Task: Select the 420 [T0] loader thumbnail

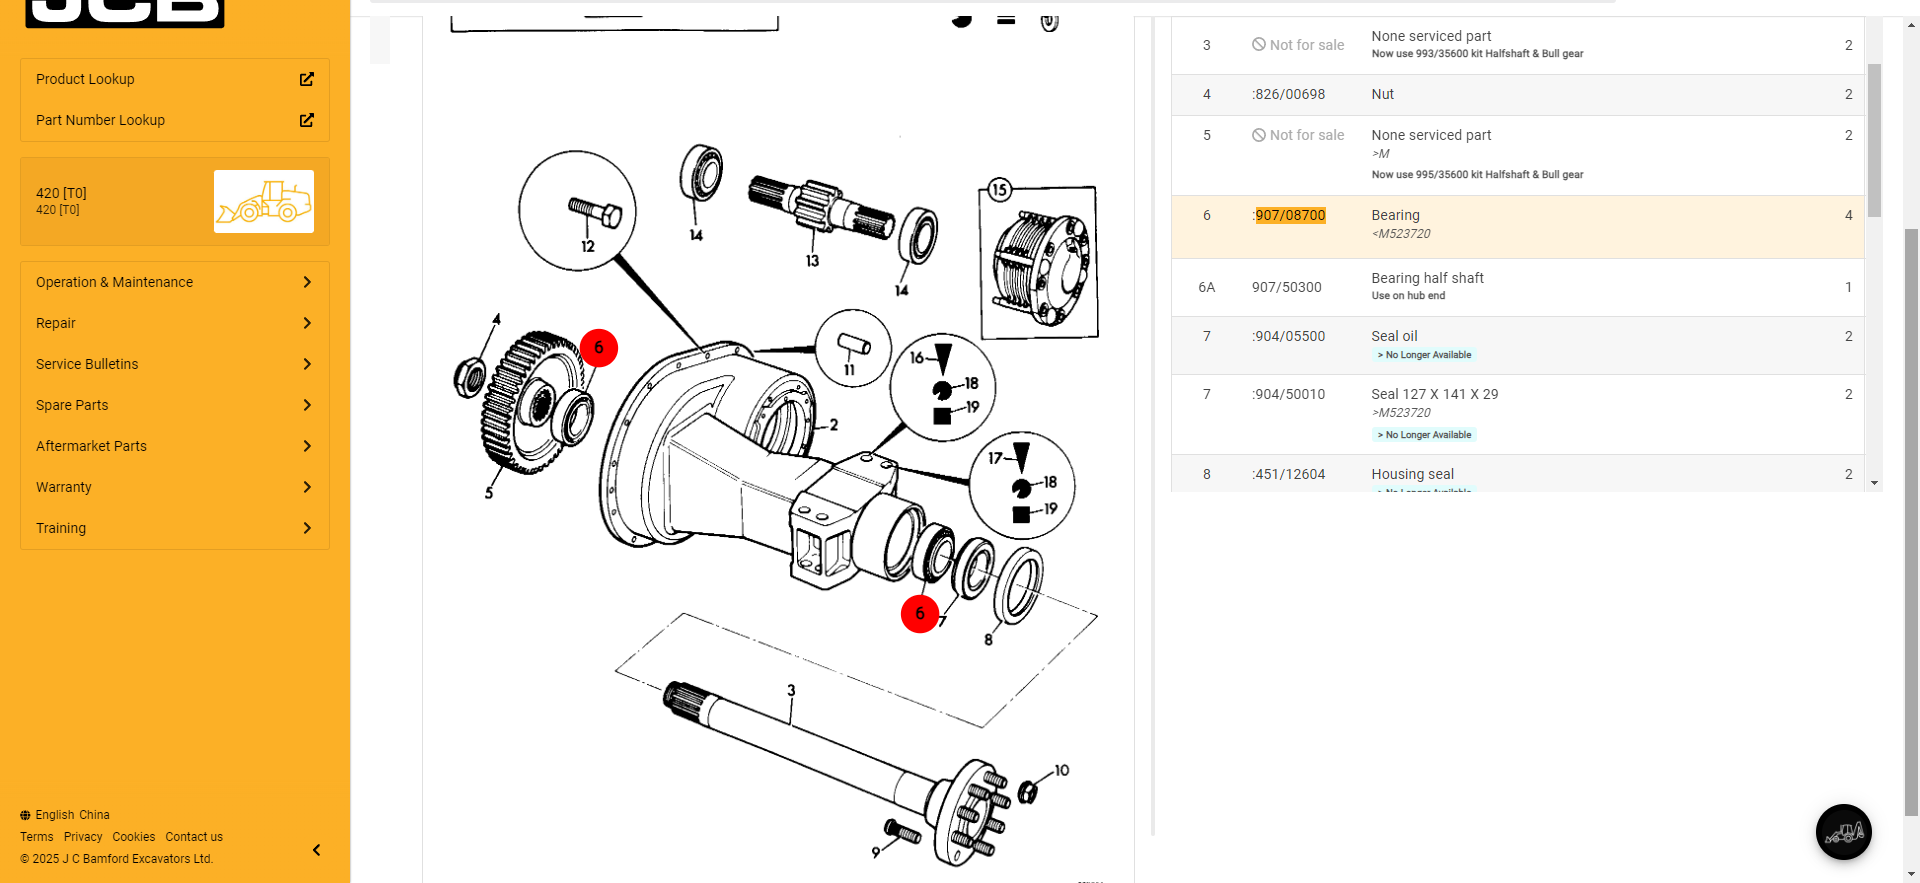Action: 264,201
